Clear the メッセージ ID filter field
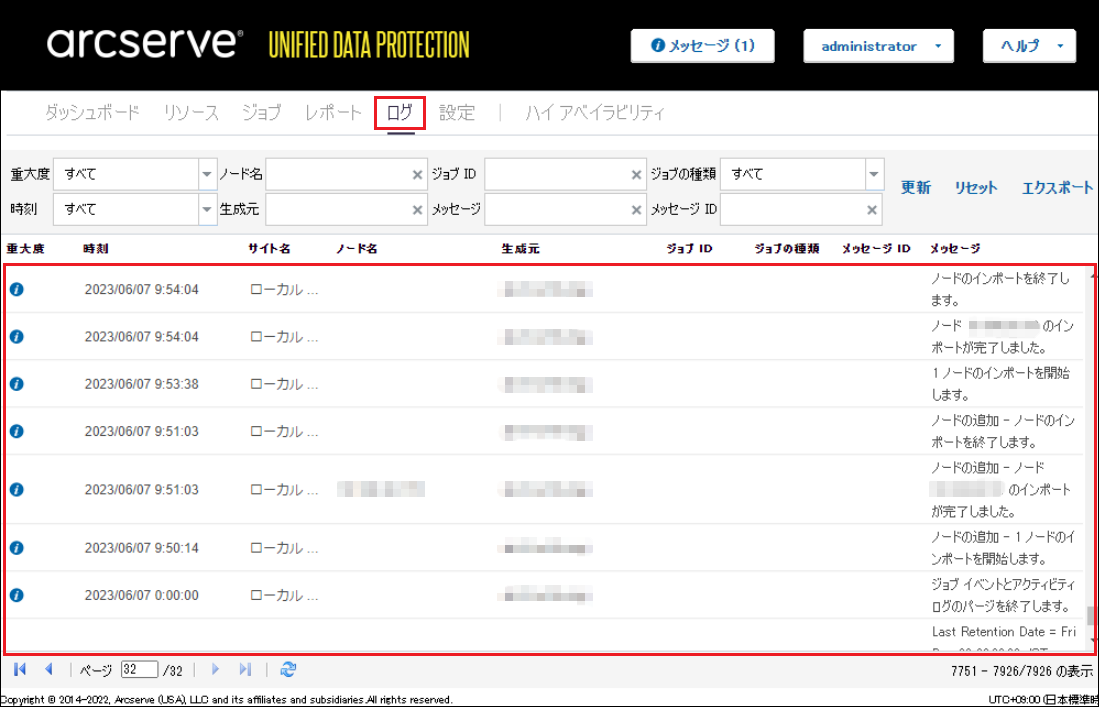1099x707 pixels. click(872, 210)
